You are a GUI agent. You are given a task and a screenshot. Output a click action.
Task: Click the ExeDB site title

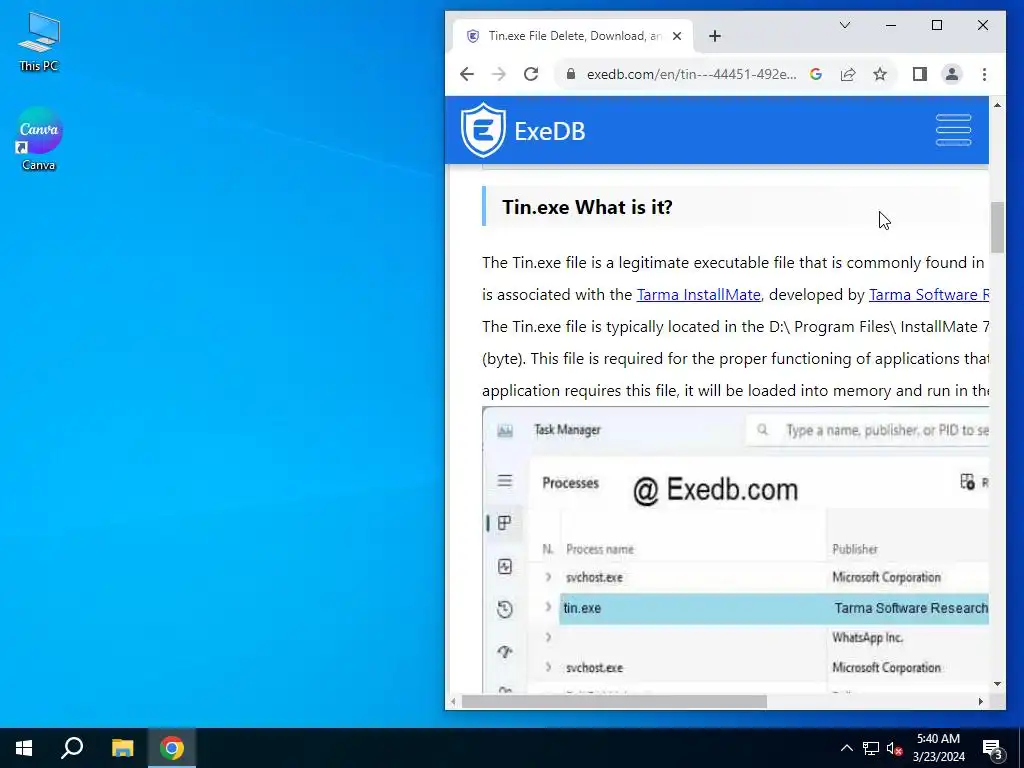[x=550, y=131]
